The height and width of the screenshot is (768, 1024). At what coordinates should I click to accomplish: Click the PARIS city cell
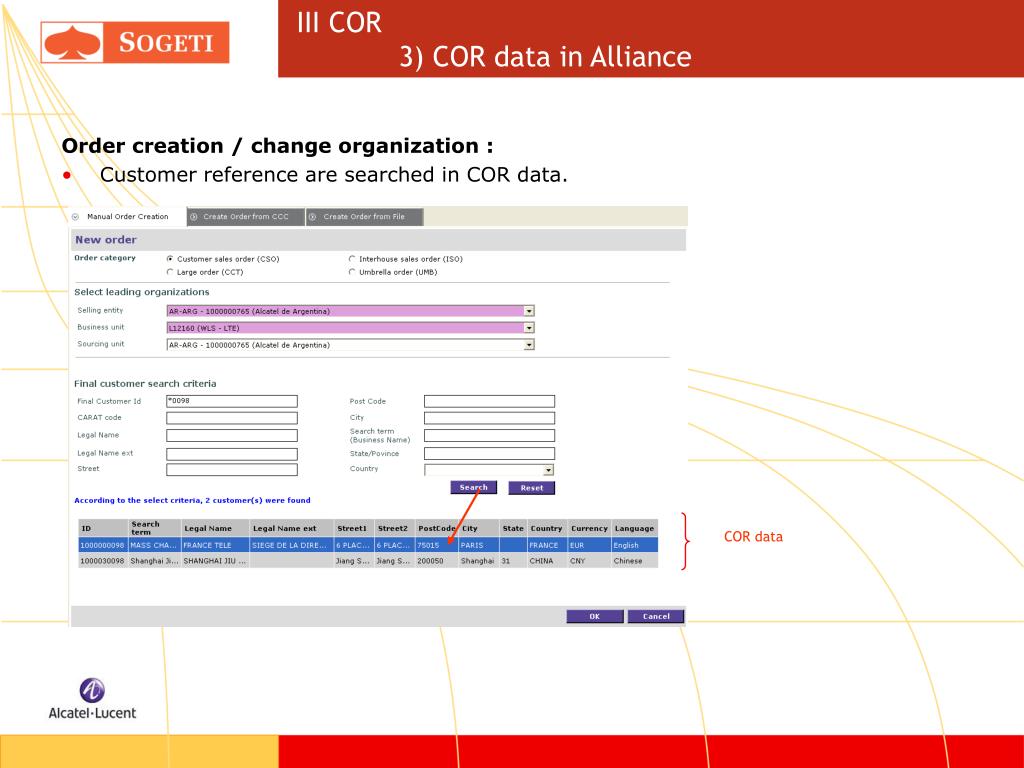pos(479,545)
